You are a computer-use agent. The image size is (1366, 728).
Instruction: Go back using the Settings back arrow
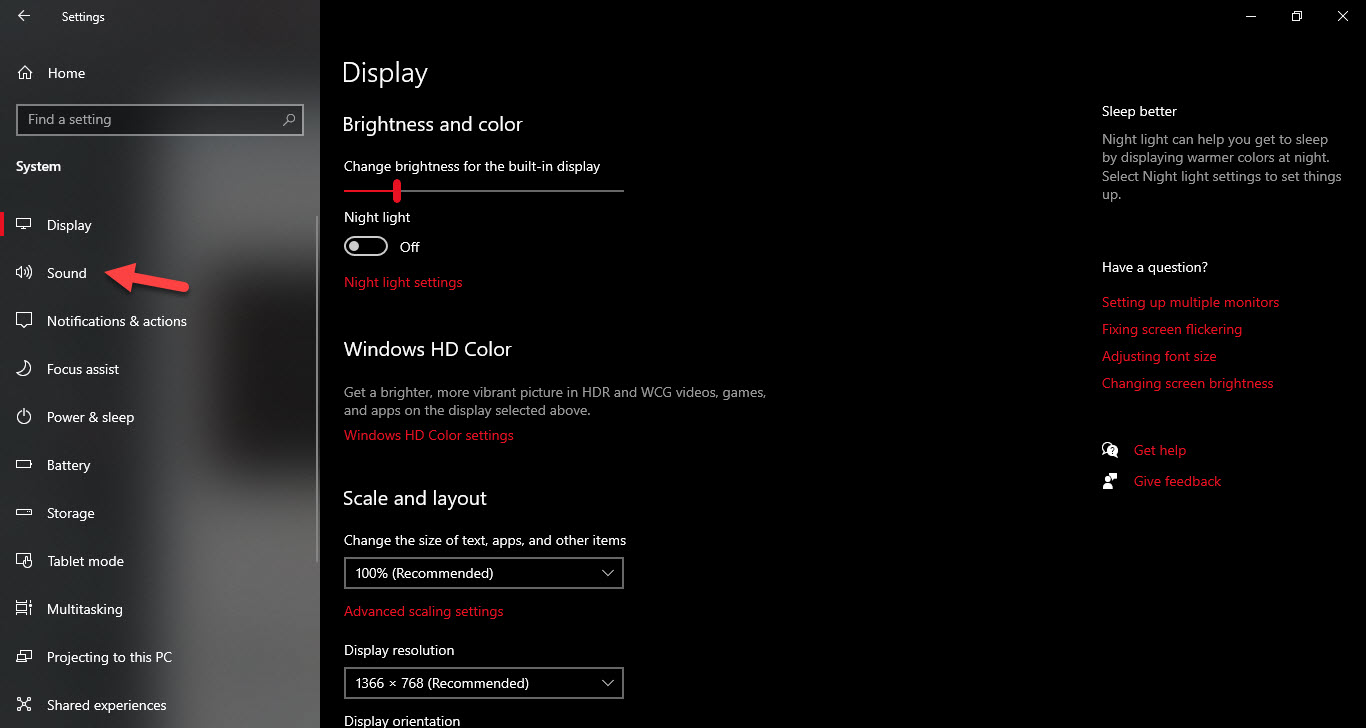[24, 16]
